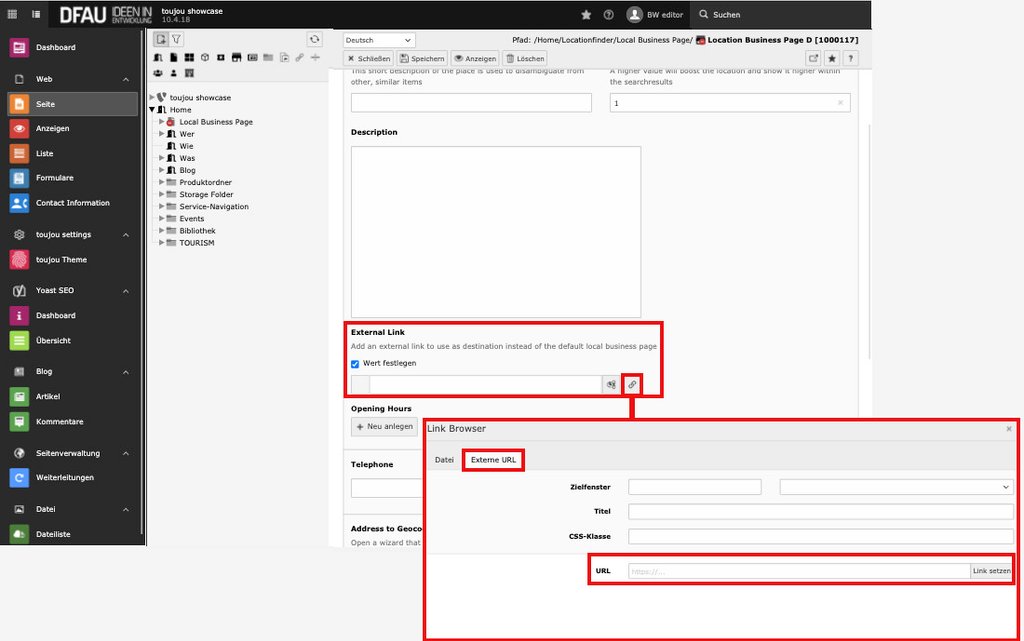This screenshot has width=1024, height=641.
Task: Open the toujou Theme module
Action: pyautogui.click(x=61, y=260)
